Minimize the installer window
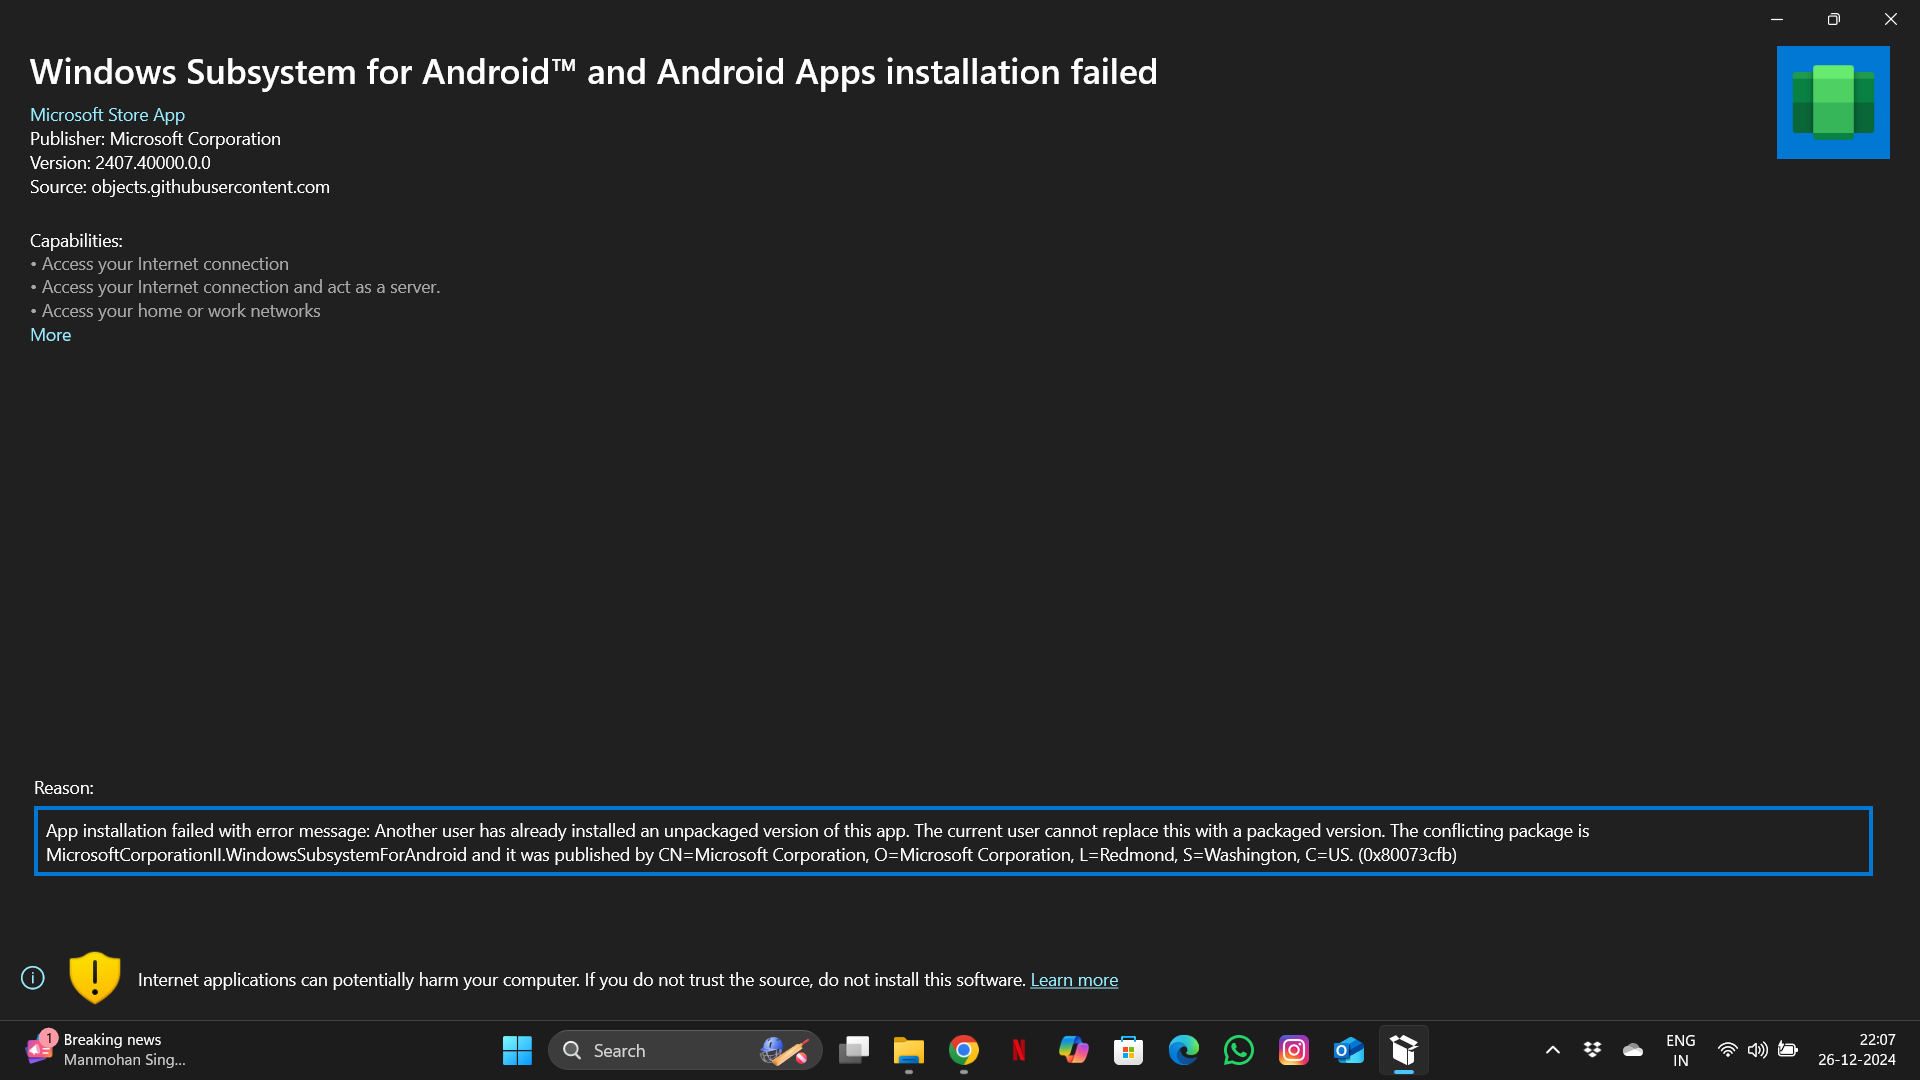Viewport: 1920px width, 1080px height. point(1777,19)
